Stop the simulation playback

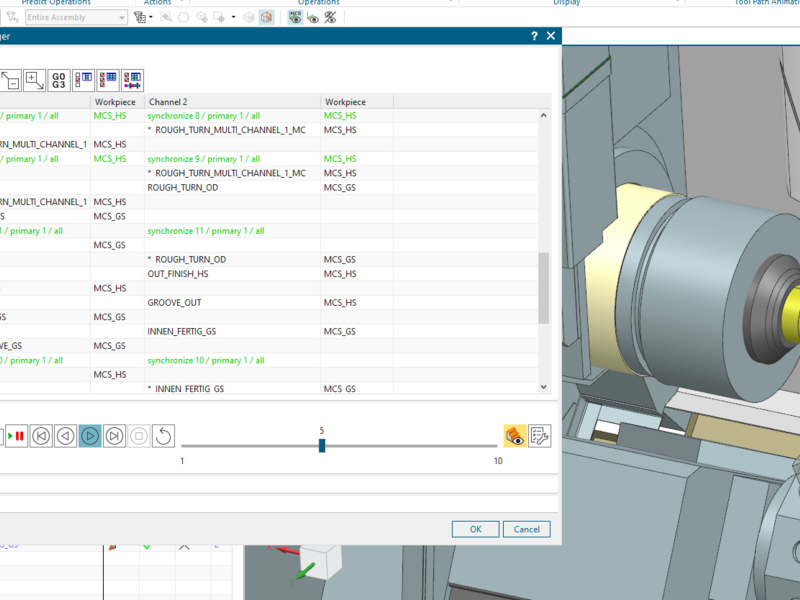[x=139, y=436]
